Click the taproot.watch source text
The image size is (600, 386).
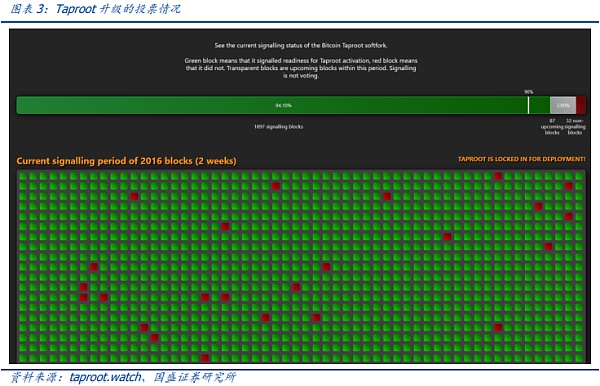[105, 377]
